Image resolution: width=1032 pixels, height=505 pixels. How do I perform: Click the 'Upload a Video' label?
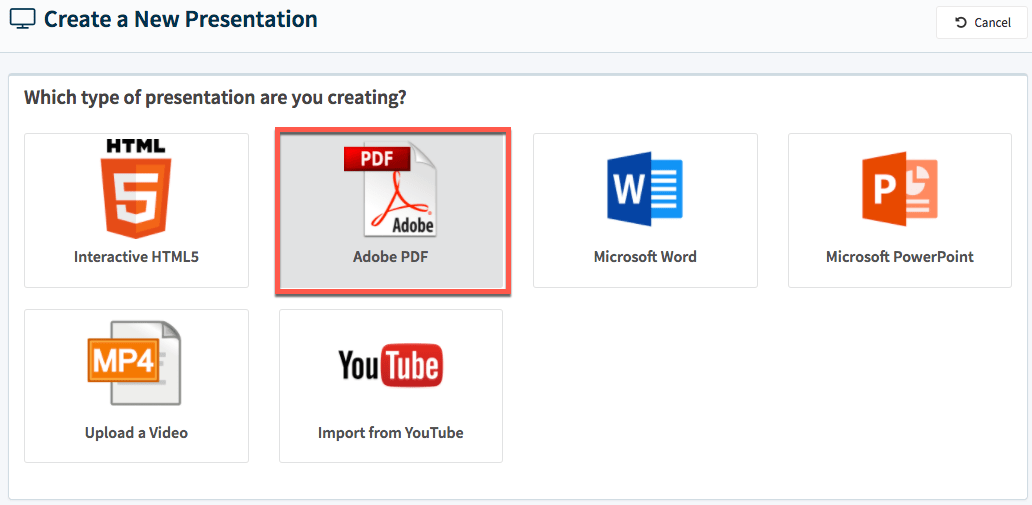[136, 433]
